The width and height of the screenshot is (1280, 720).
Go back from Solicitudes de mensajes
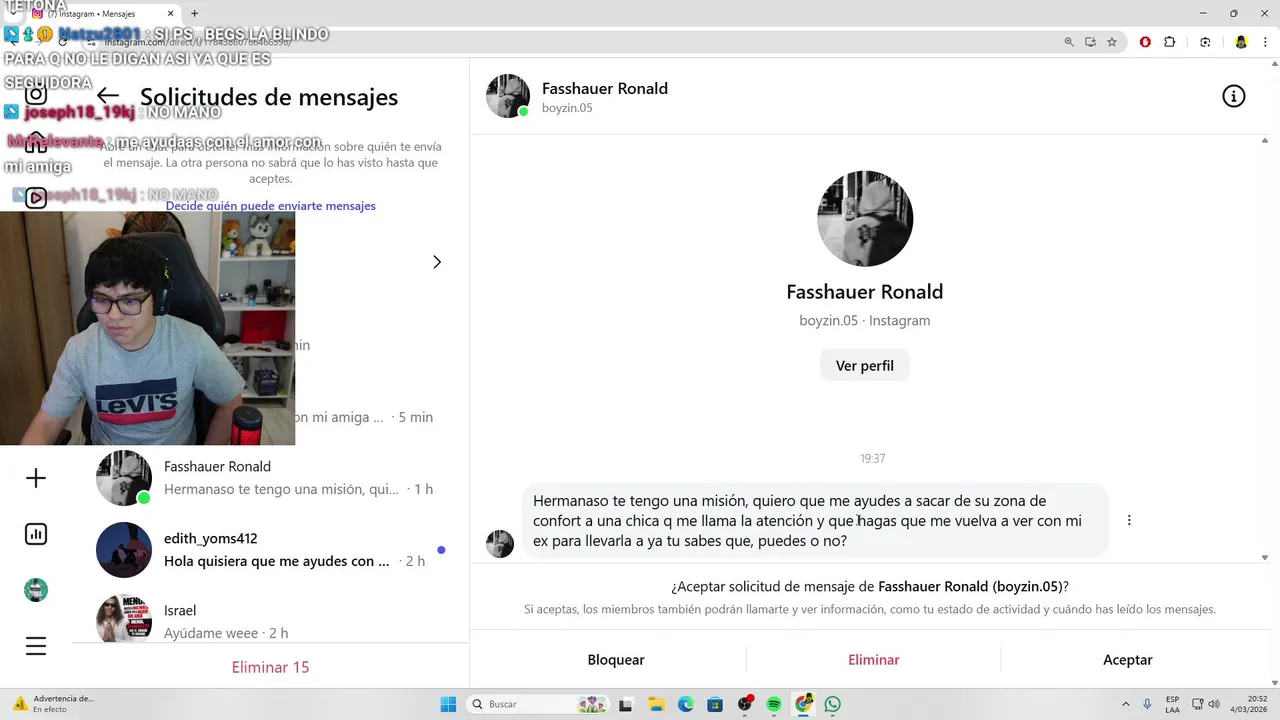[108, 96]
